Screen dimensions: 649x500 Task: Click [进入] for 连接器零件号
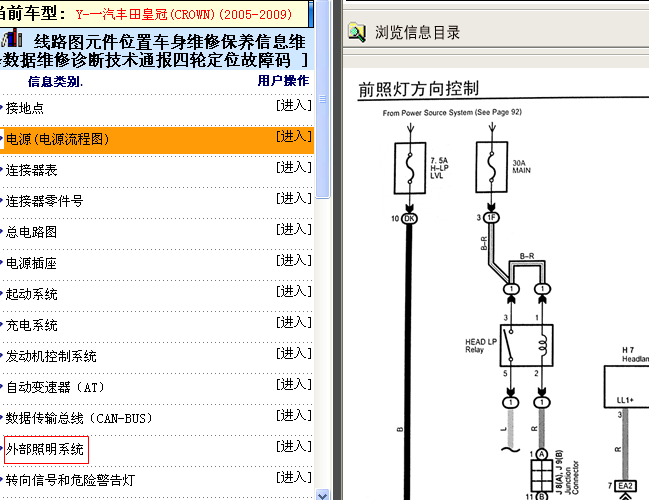point(294,199)
